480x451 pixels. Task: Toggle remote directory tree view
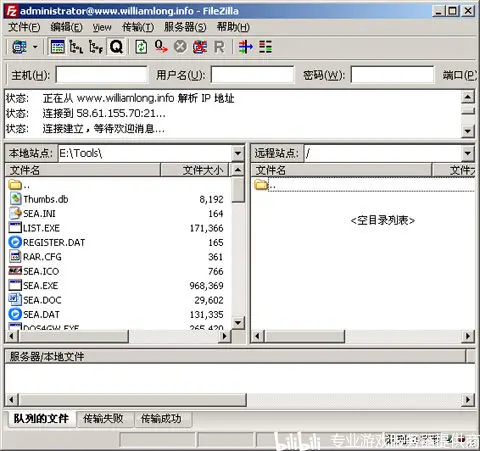tap(96, 47)
